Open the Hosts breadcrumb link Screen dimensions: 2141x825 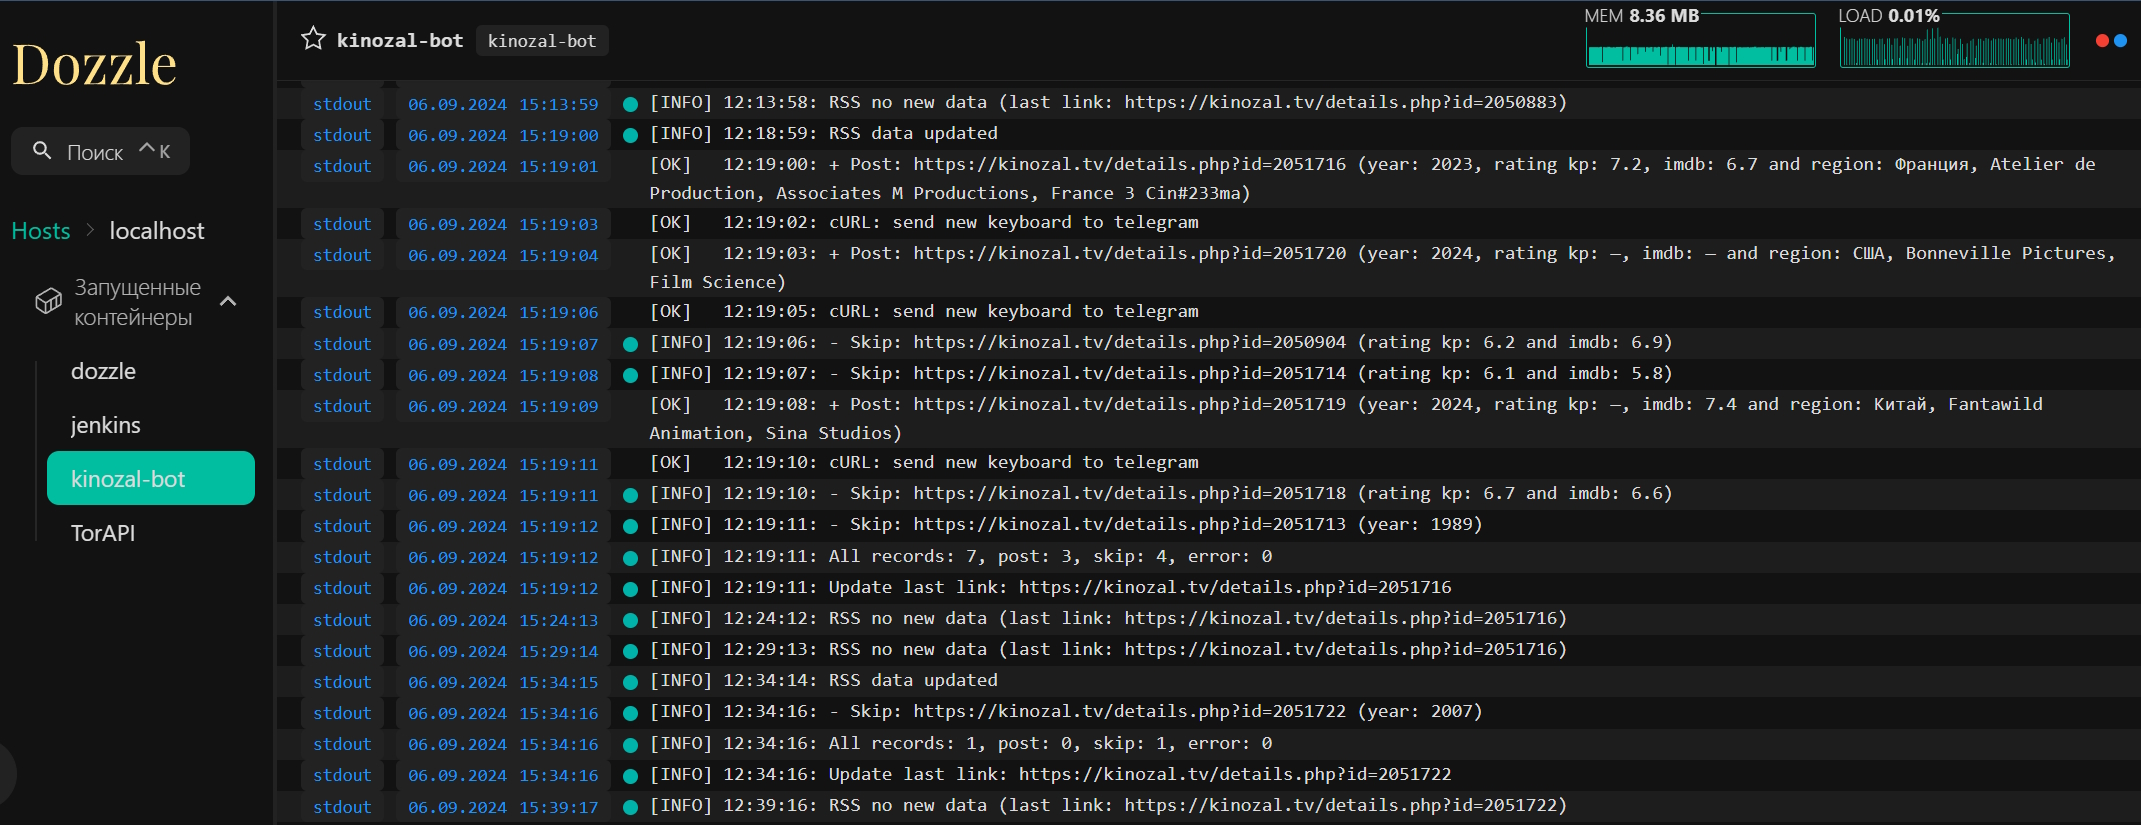click(41, 231)
